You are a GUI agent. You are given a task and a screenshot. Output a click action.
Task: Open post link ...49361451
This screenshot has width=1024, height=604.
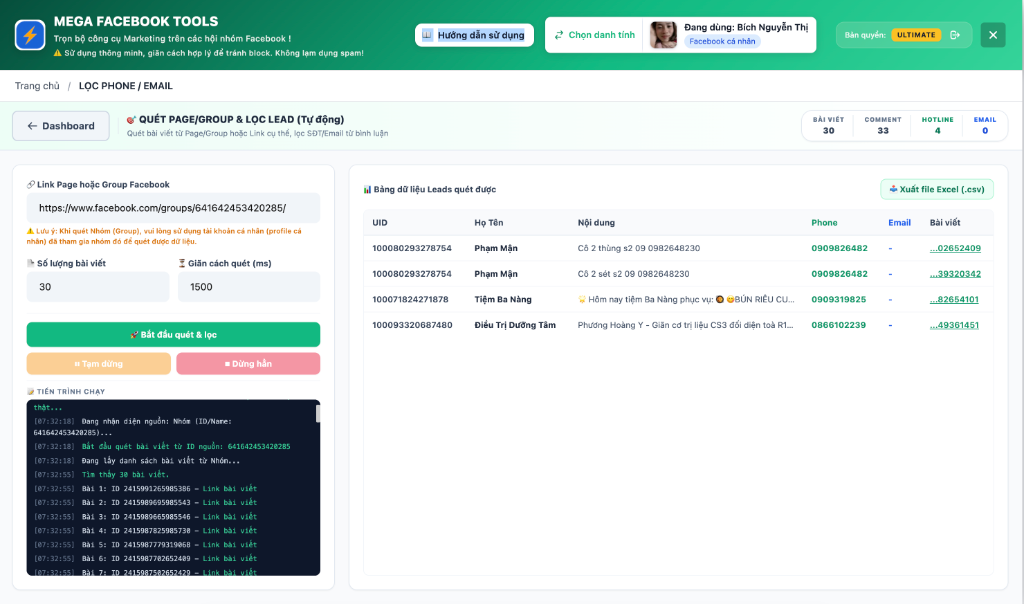click(954, 325)
